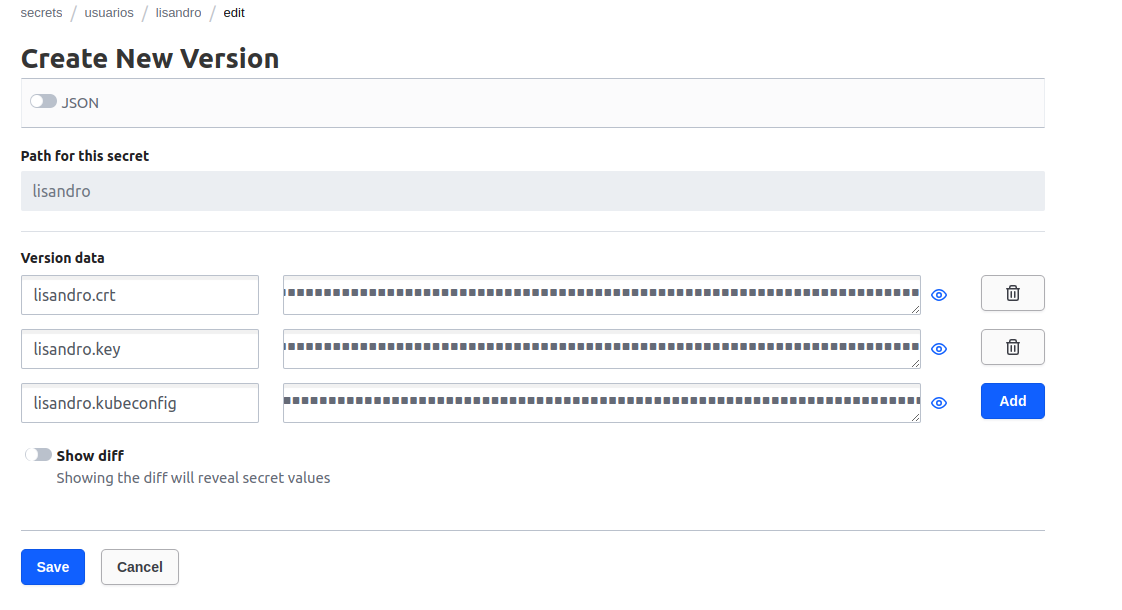Edit the lisandro.kubeconfig key name field
Image resolution: width=1122 pixels, height=610 pixels.
pyautogui.click(x=140, y=403)
